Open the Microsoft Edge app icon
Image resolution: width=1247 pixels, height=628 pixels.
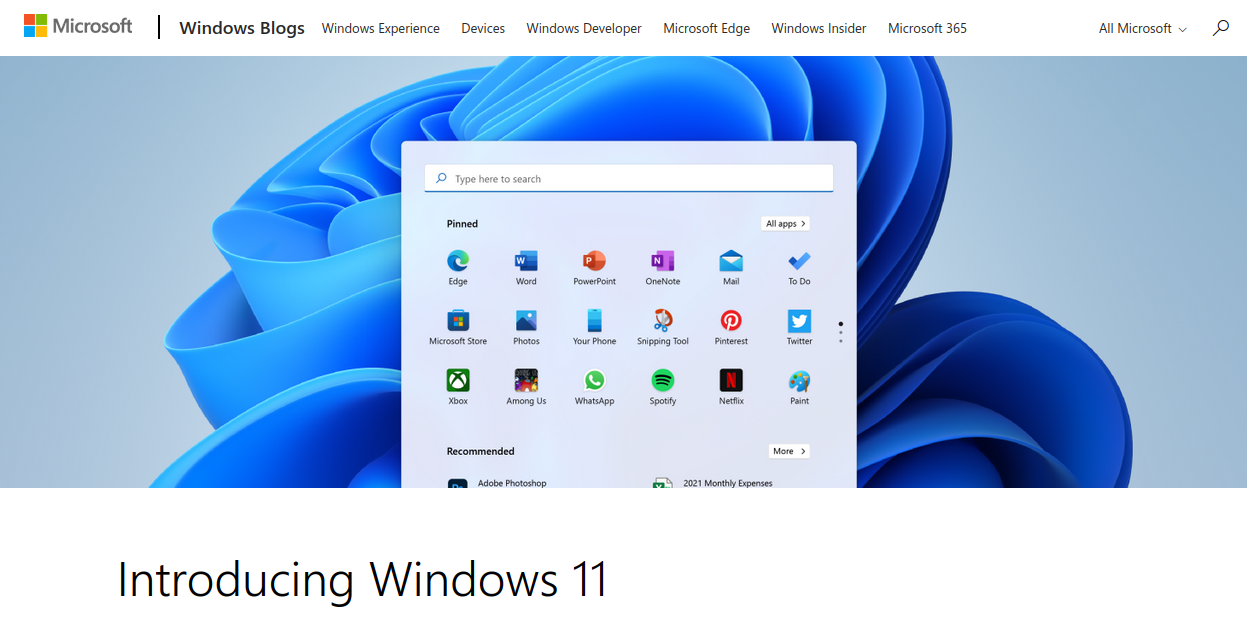[x=457, y=260]
